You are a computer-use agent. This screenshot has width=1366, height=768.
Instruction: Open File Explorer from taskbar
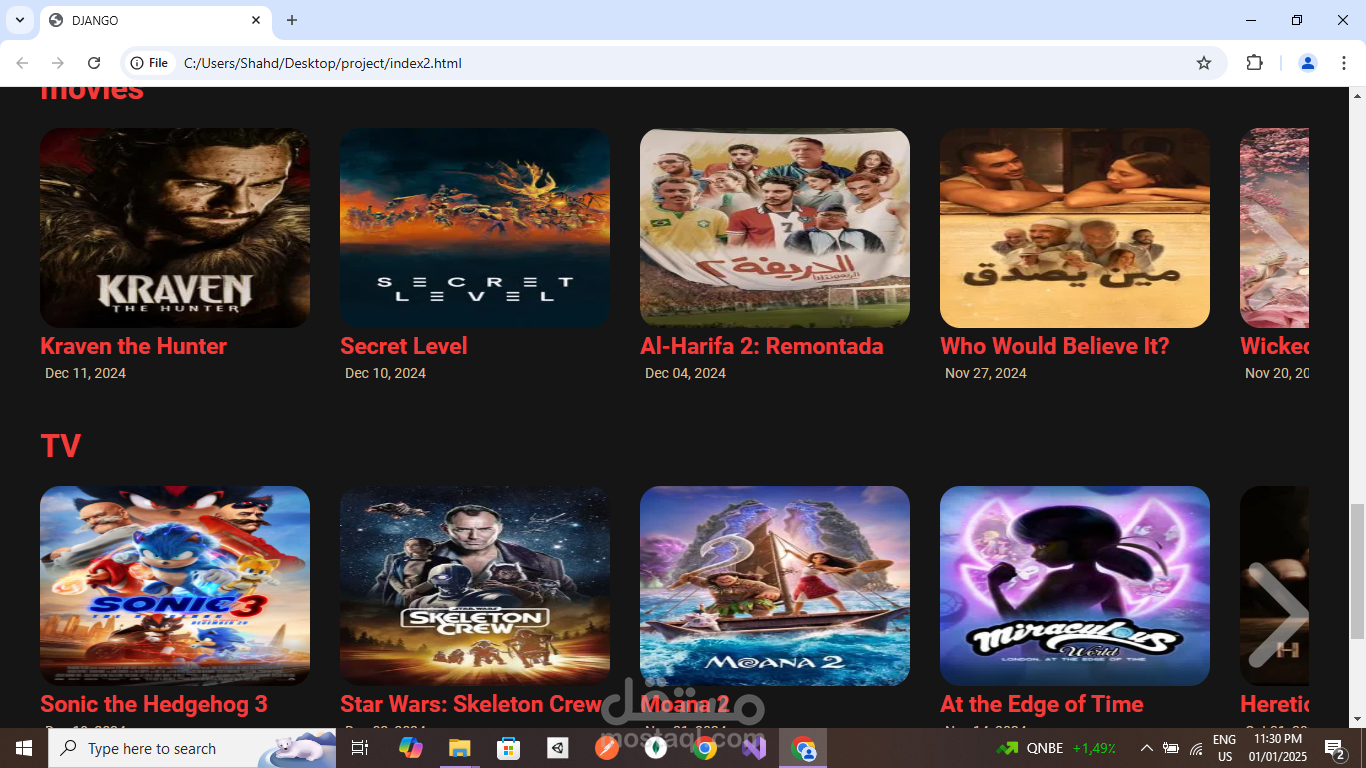click(x=459, y=748)
